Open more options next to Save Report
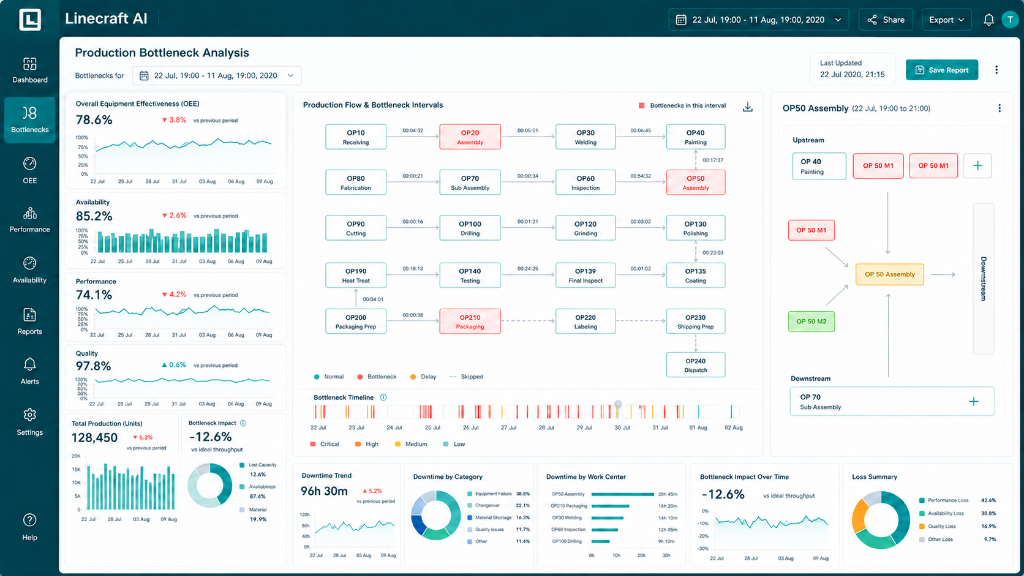 click(x=997, y=70)
